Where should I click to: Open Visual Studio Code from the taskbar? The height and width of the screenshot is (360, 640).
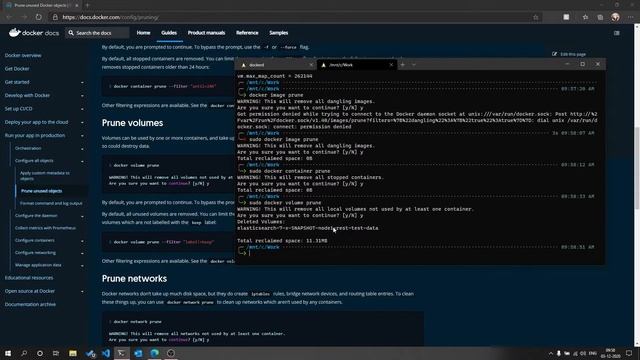[106, 353]
